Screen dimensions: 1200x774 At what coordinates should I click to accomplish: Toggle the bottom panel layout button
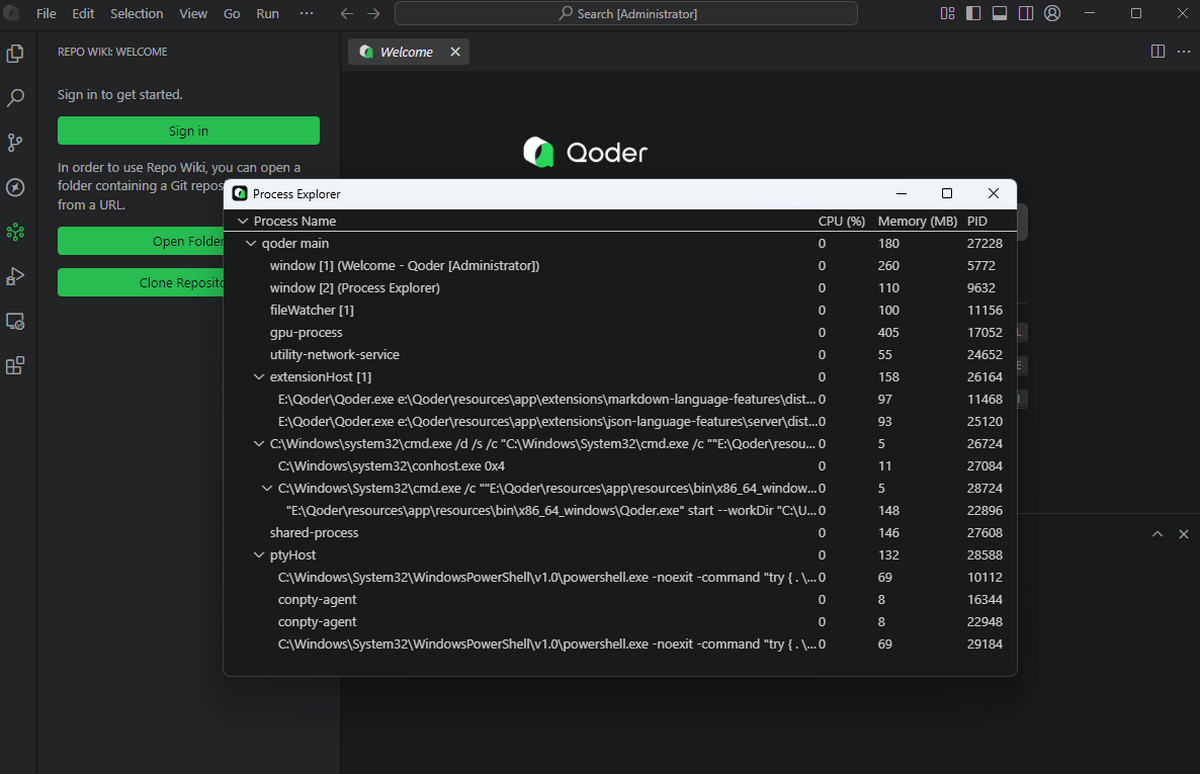(x=1000, y=14)
